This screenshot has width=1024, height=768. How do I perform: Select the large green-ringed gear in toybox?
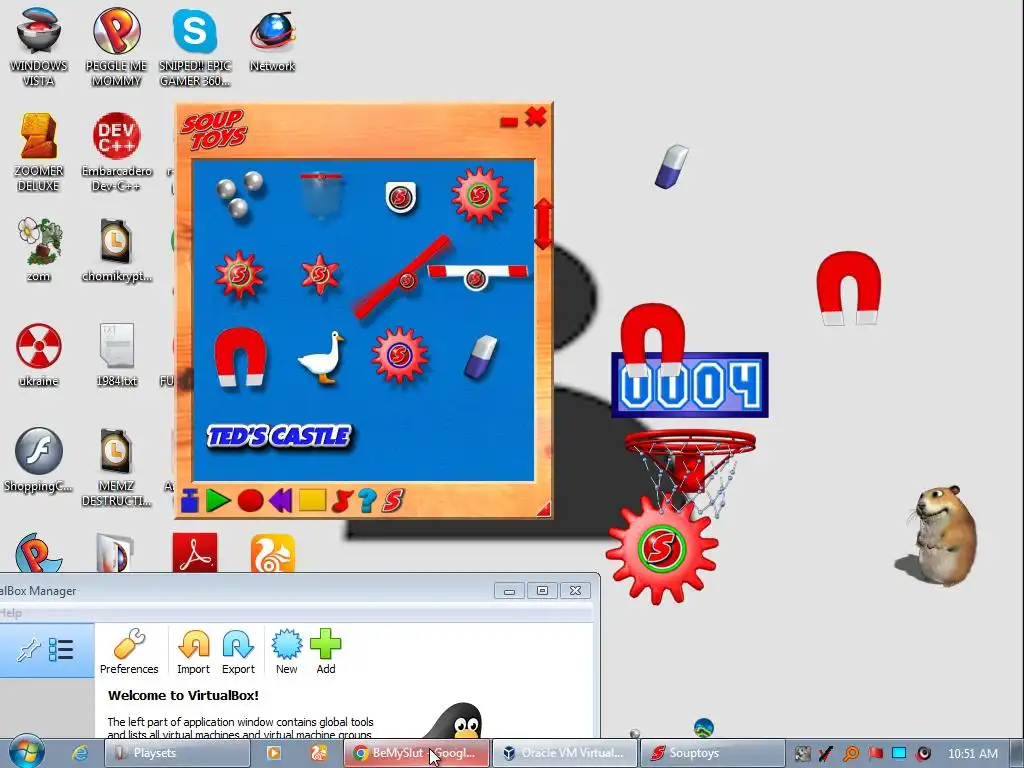479,195
